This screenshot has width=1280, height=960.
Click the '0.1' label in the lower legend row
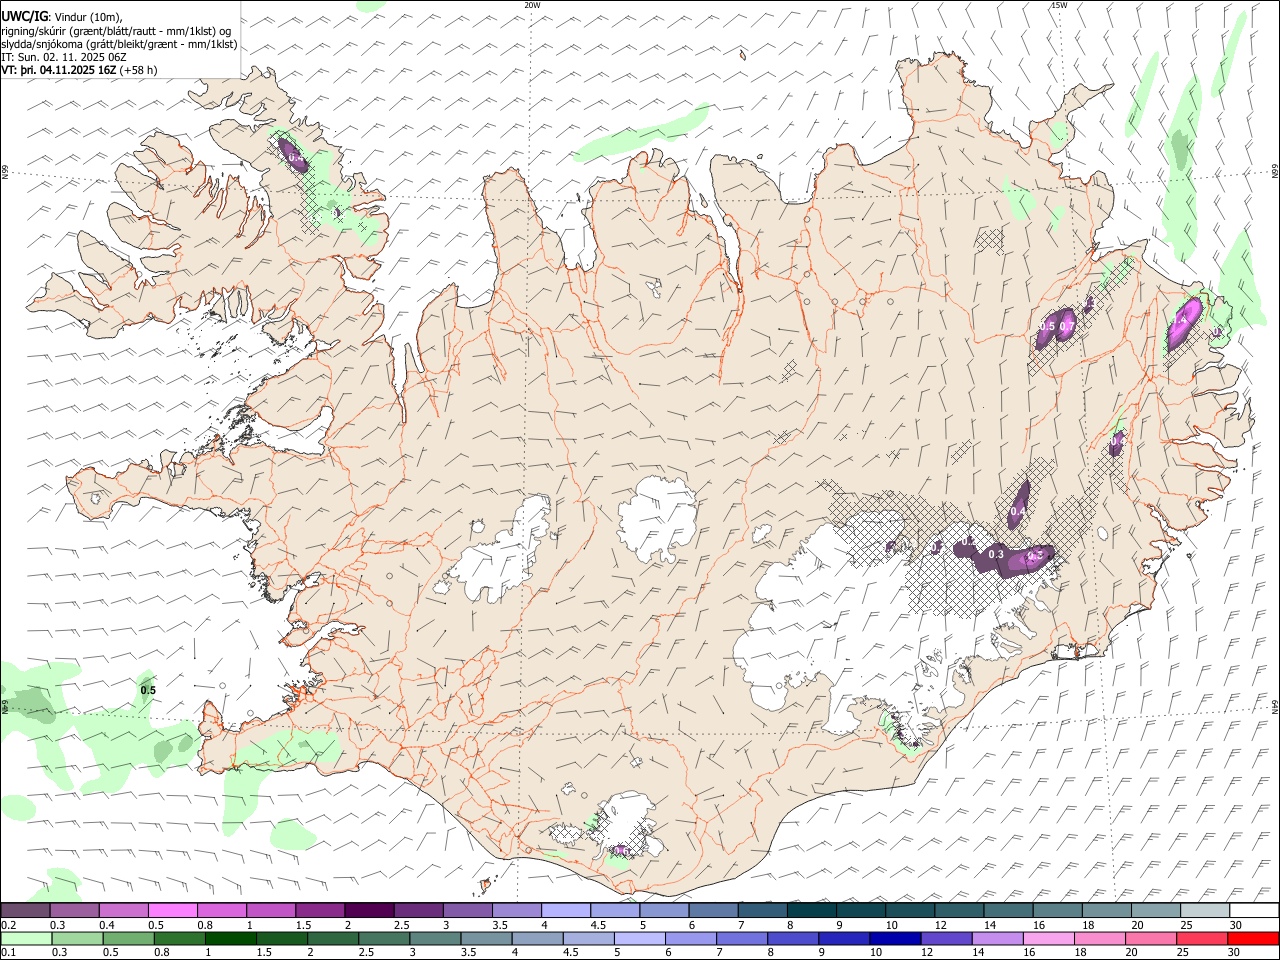[10, 953]
